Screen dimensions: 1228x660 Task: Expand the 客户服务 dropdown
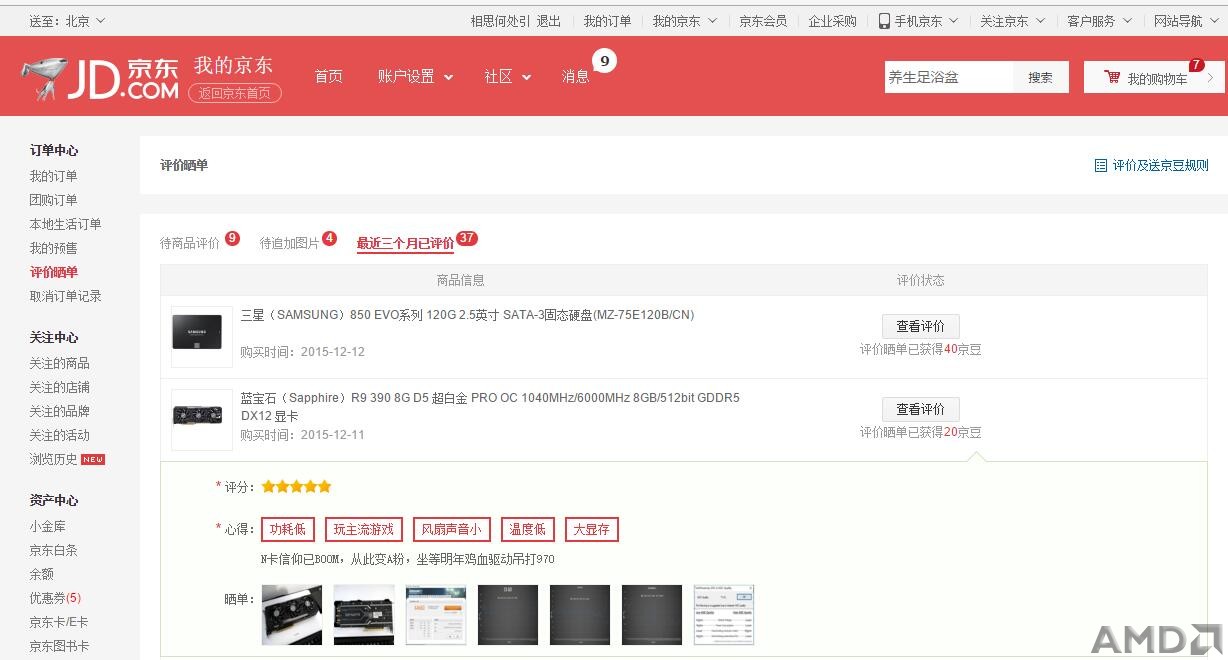tap(1099, 20)
